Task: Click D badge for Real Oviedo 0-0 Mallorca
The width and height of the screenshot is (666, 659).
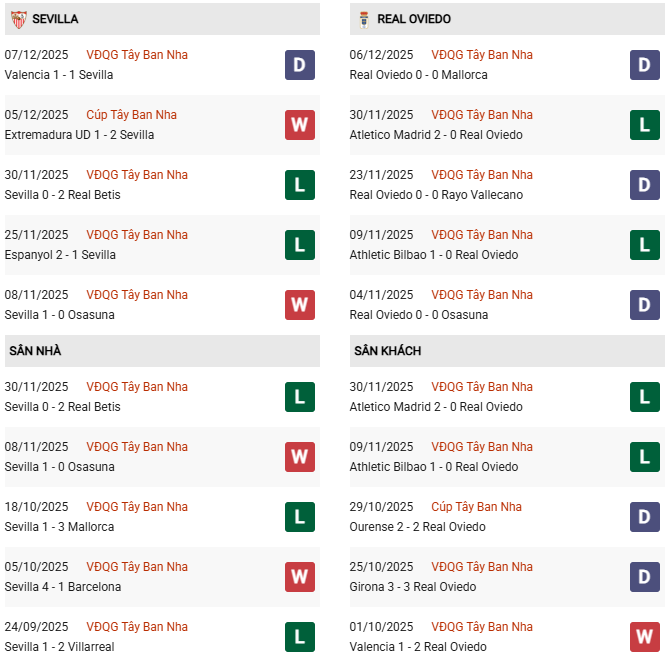Action: [x=645, y=65]
